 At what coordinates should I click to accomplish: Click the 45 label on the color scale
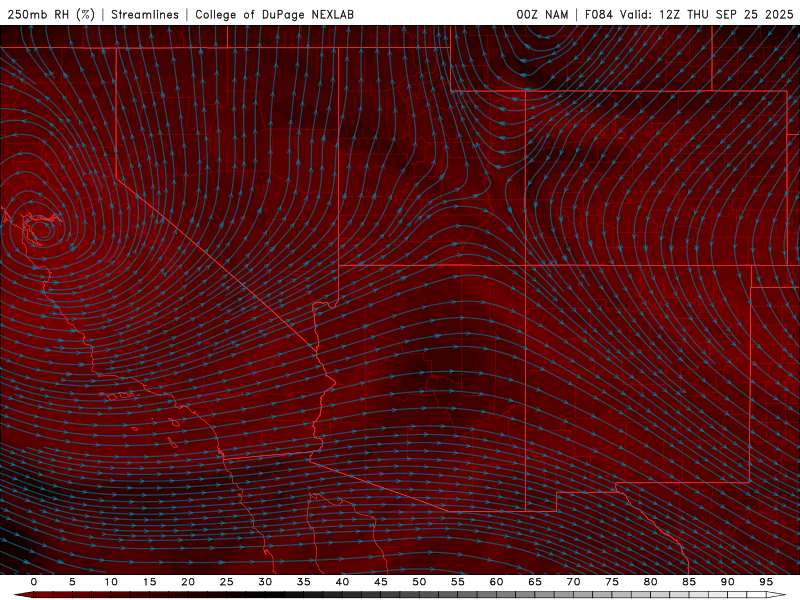[x=381, y=582]
